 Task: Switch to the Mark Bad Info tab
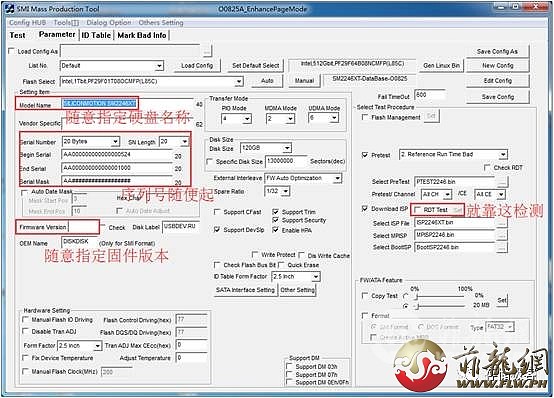[142, 35]
